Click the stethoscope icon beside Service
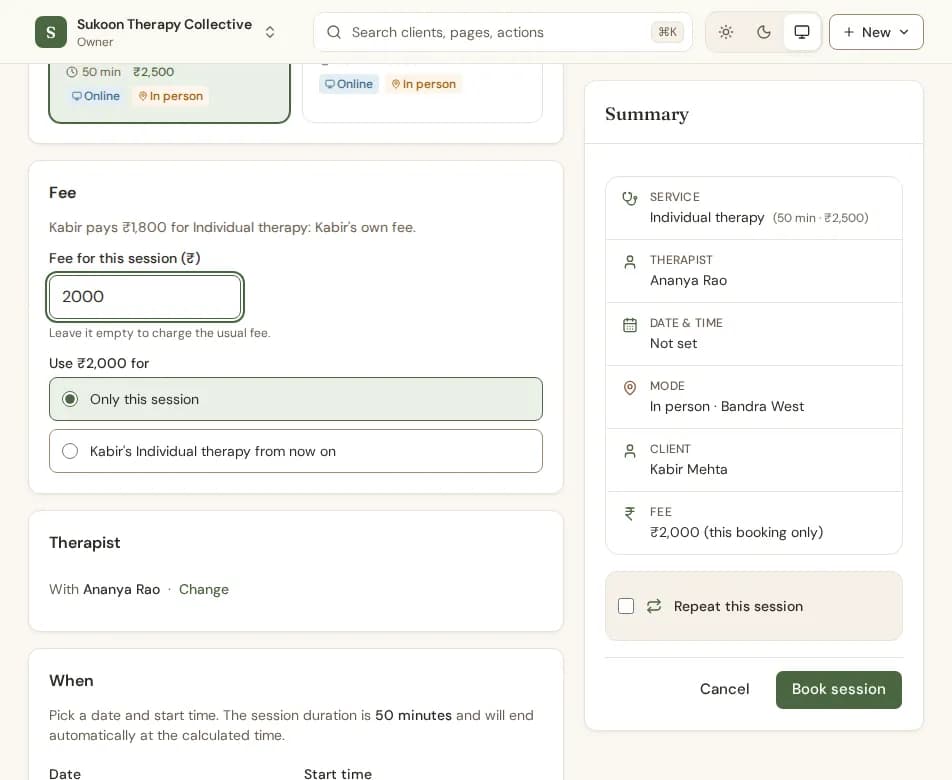The image size is (952, 780). [x=630, y=198]
